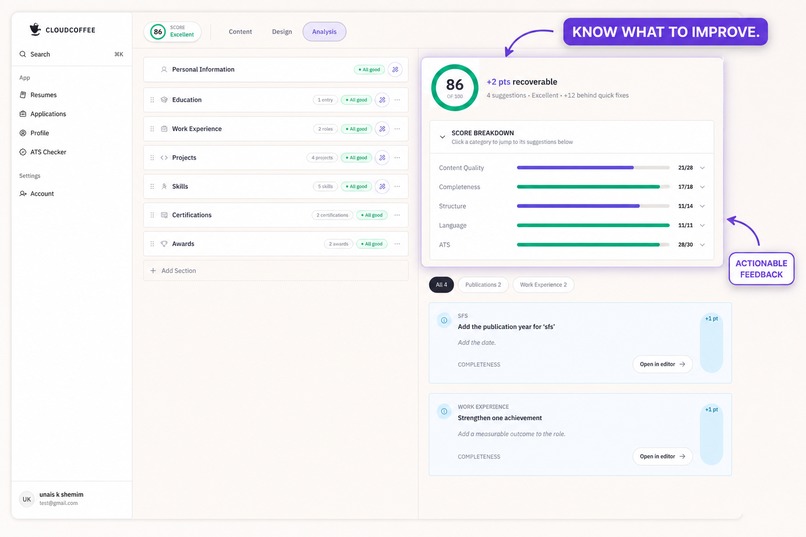Click the Completeness progress bar
The image size is (806, 537).
pos(593,187)
